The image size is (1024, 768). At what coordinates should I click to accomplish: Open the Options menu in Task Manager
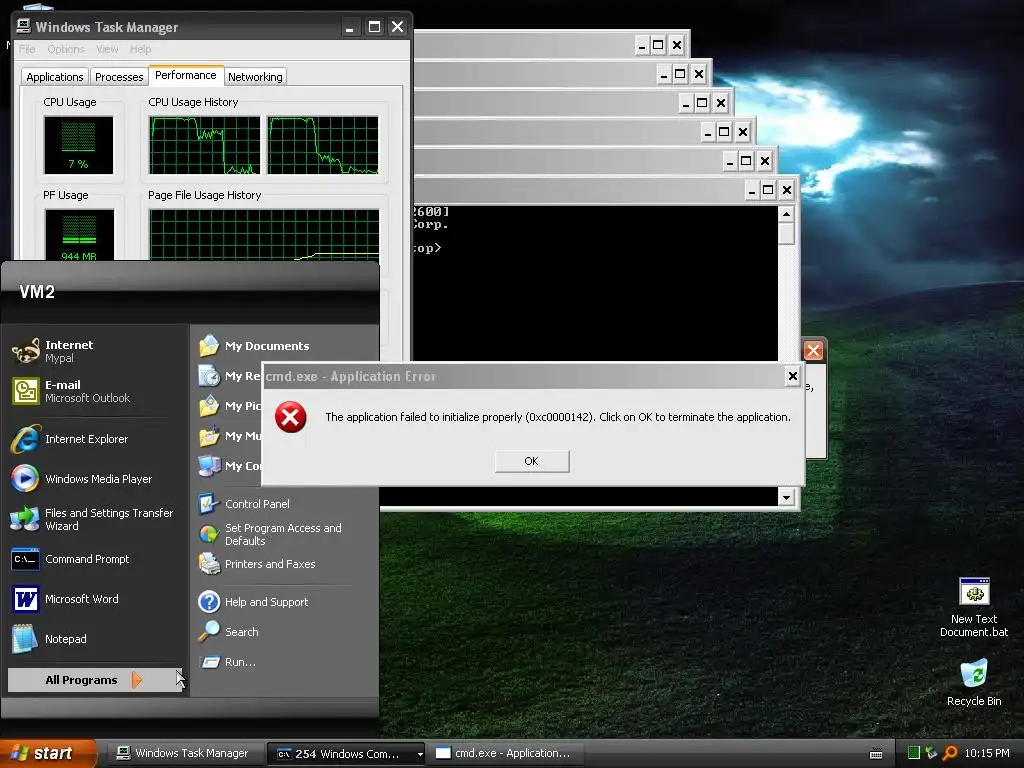(66, 49)
